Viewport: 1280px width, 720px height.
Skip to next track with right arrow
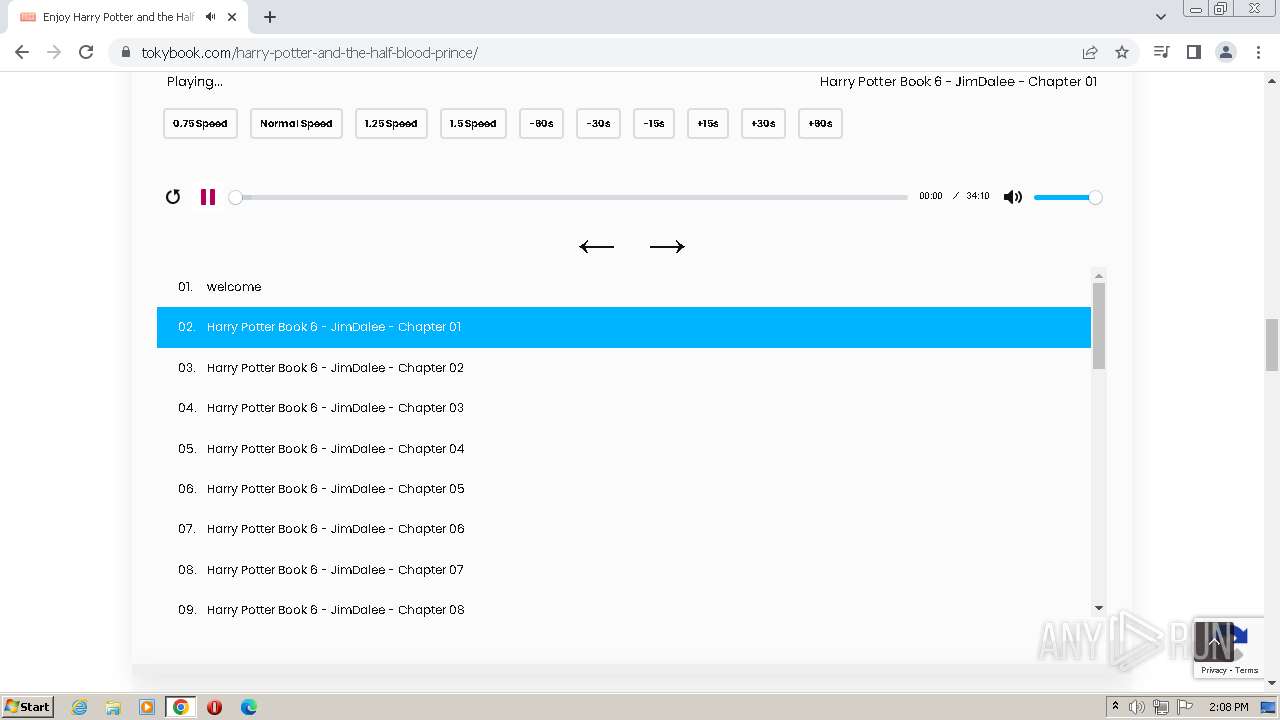(667, 247)
